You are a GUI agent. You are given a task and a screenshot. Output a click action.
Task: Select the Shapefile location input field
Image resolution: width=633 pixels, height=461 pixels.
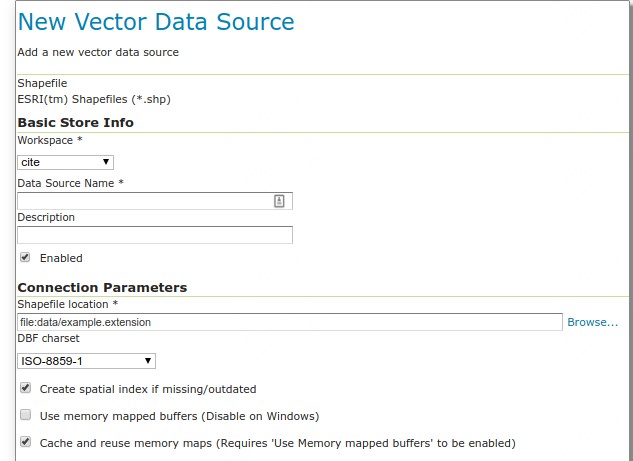[x=290, y=322]
